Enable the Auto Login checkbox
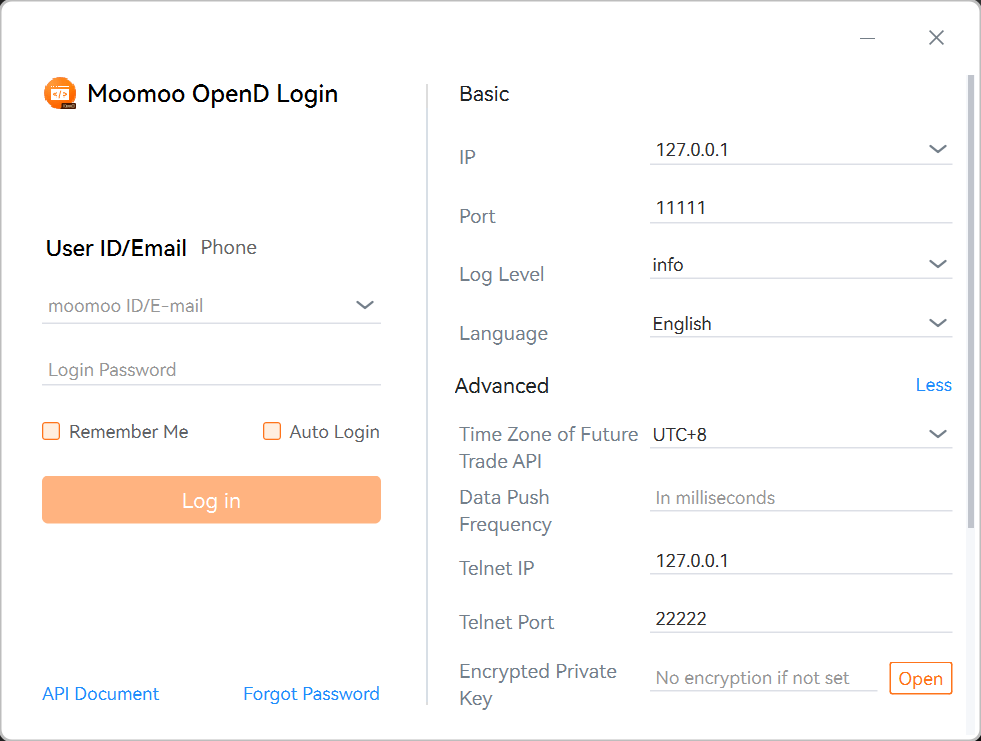 pos(272,431)
